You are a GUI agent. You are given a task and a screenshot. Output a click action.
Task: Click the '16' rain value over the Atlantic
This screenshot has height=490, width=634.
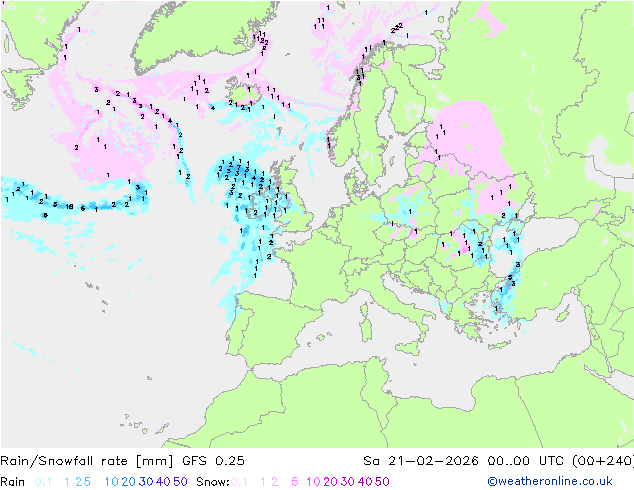tap(70, 207)
